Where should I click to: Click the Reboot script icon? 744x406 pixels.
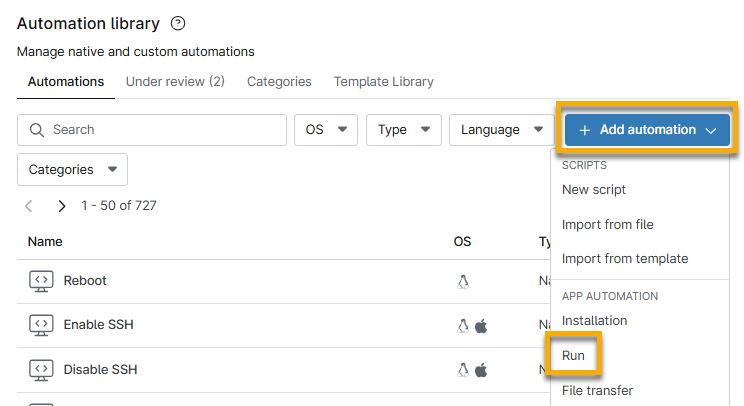[41, 281]
